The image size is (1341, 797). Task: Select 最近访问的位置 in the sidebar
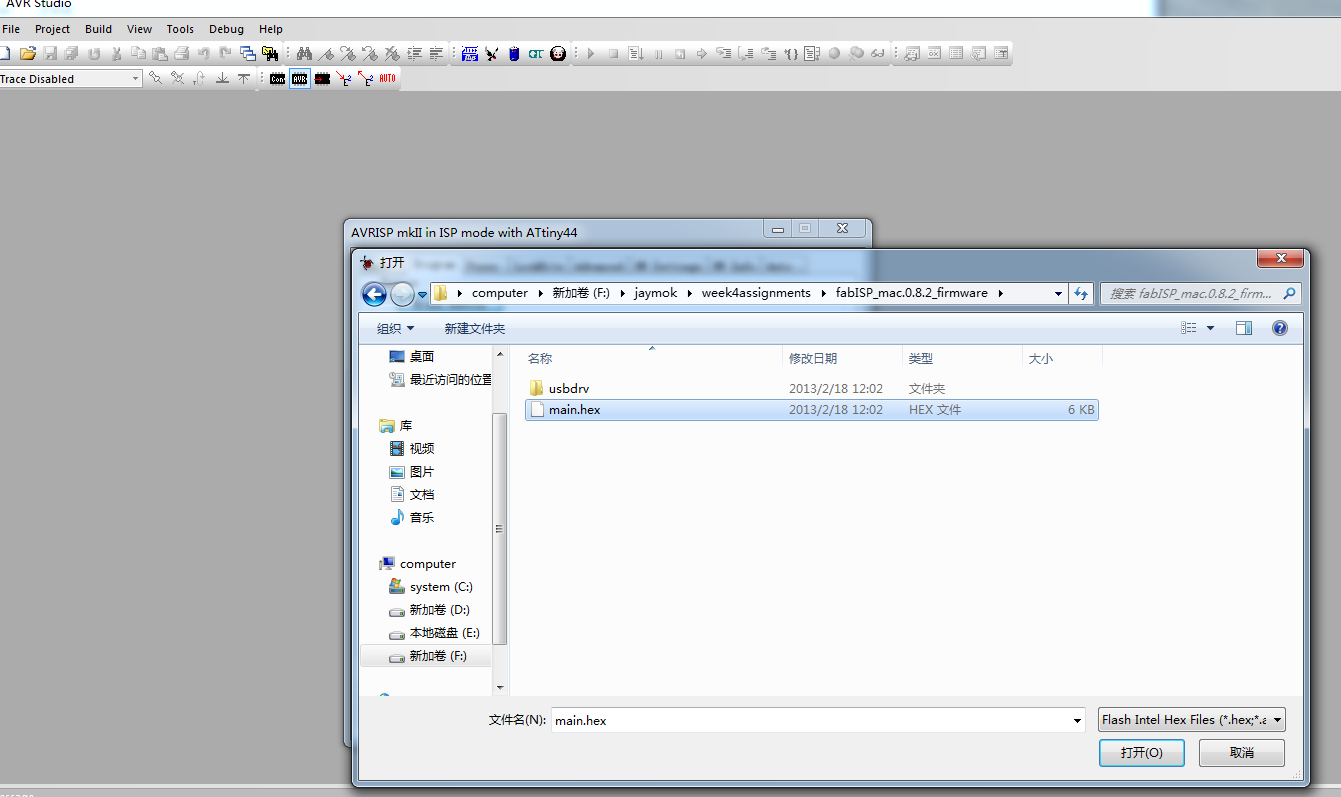point(440,380)
